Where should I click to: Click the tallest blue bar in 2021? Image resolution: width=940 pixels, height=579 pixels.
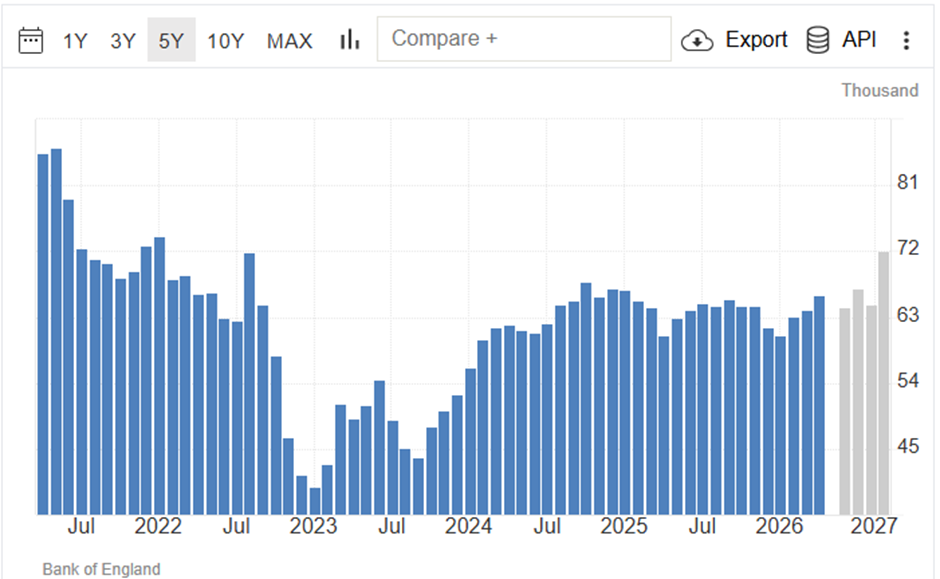click(x=56, y=331)
